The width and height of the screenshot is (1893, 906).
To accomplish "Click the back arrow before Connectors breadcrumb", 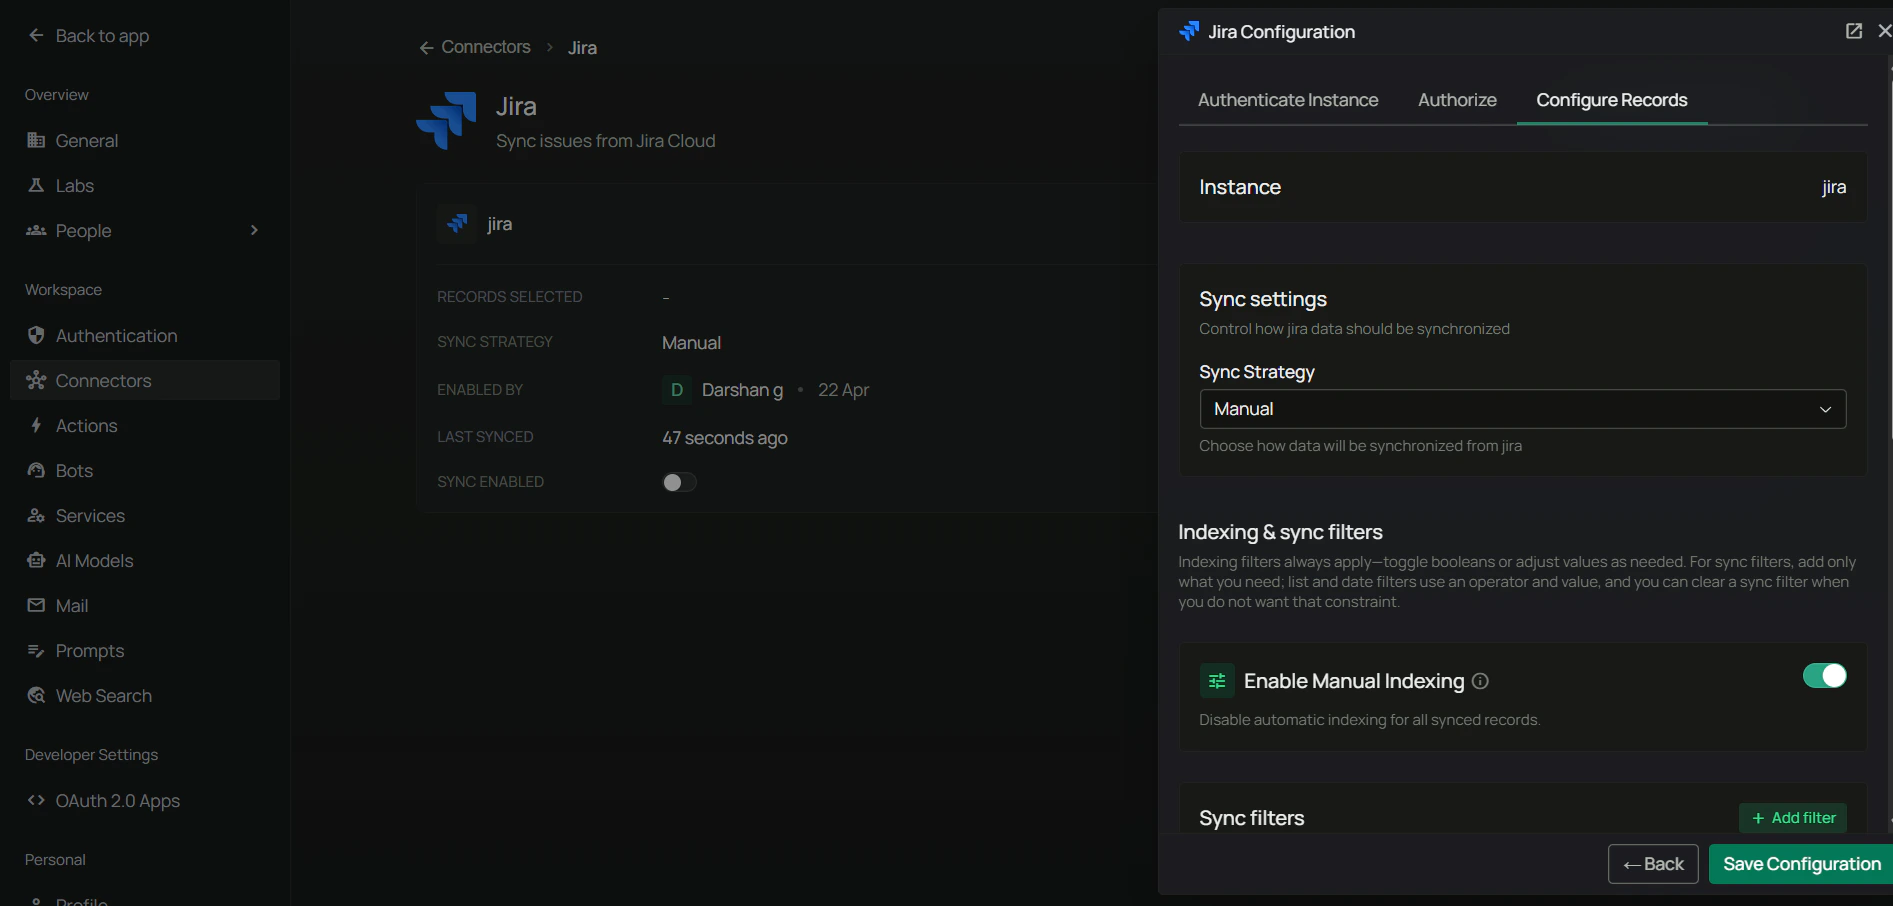I will click(x=426, y=48).
